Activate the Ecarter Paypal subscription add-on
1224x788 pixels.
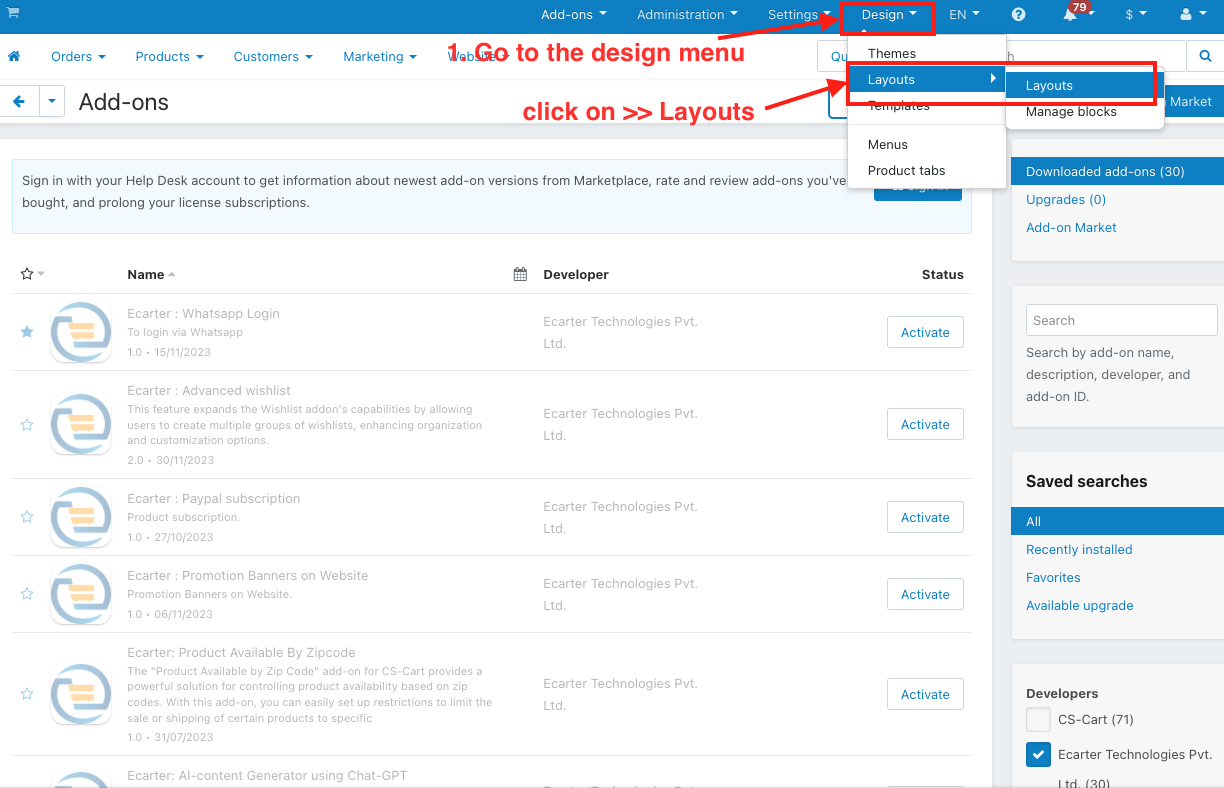925,517
